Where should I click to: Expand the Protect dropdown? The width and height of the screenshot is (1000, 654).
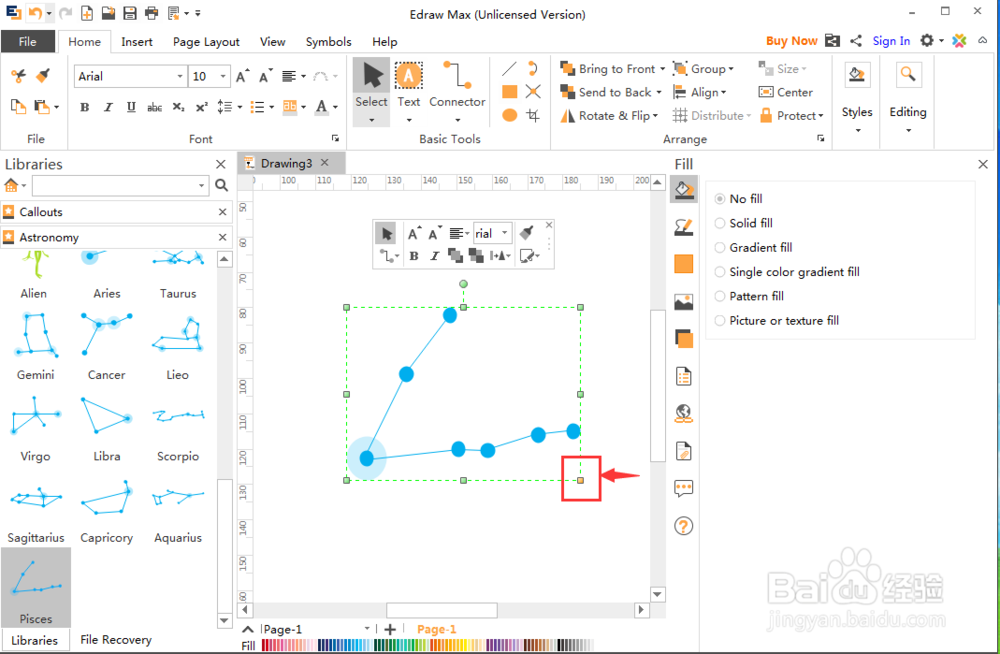[x=821, y=116]
